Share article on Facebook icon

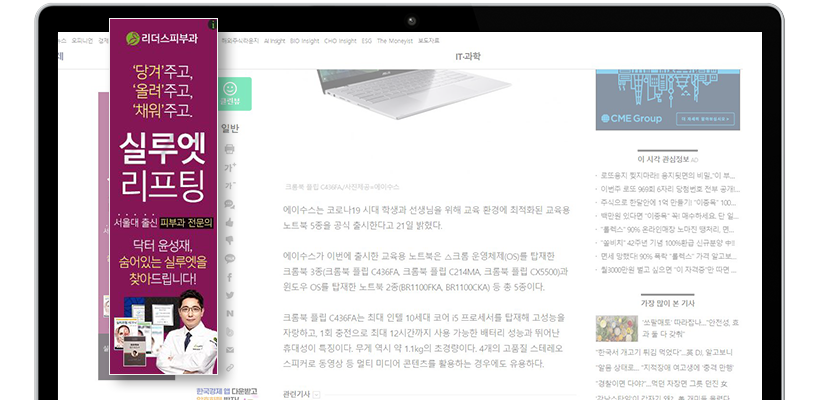click(229, 277)
